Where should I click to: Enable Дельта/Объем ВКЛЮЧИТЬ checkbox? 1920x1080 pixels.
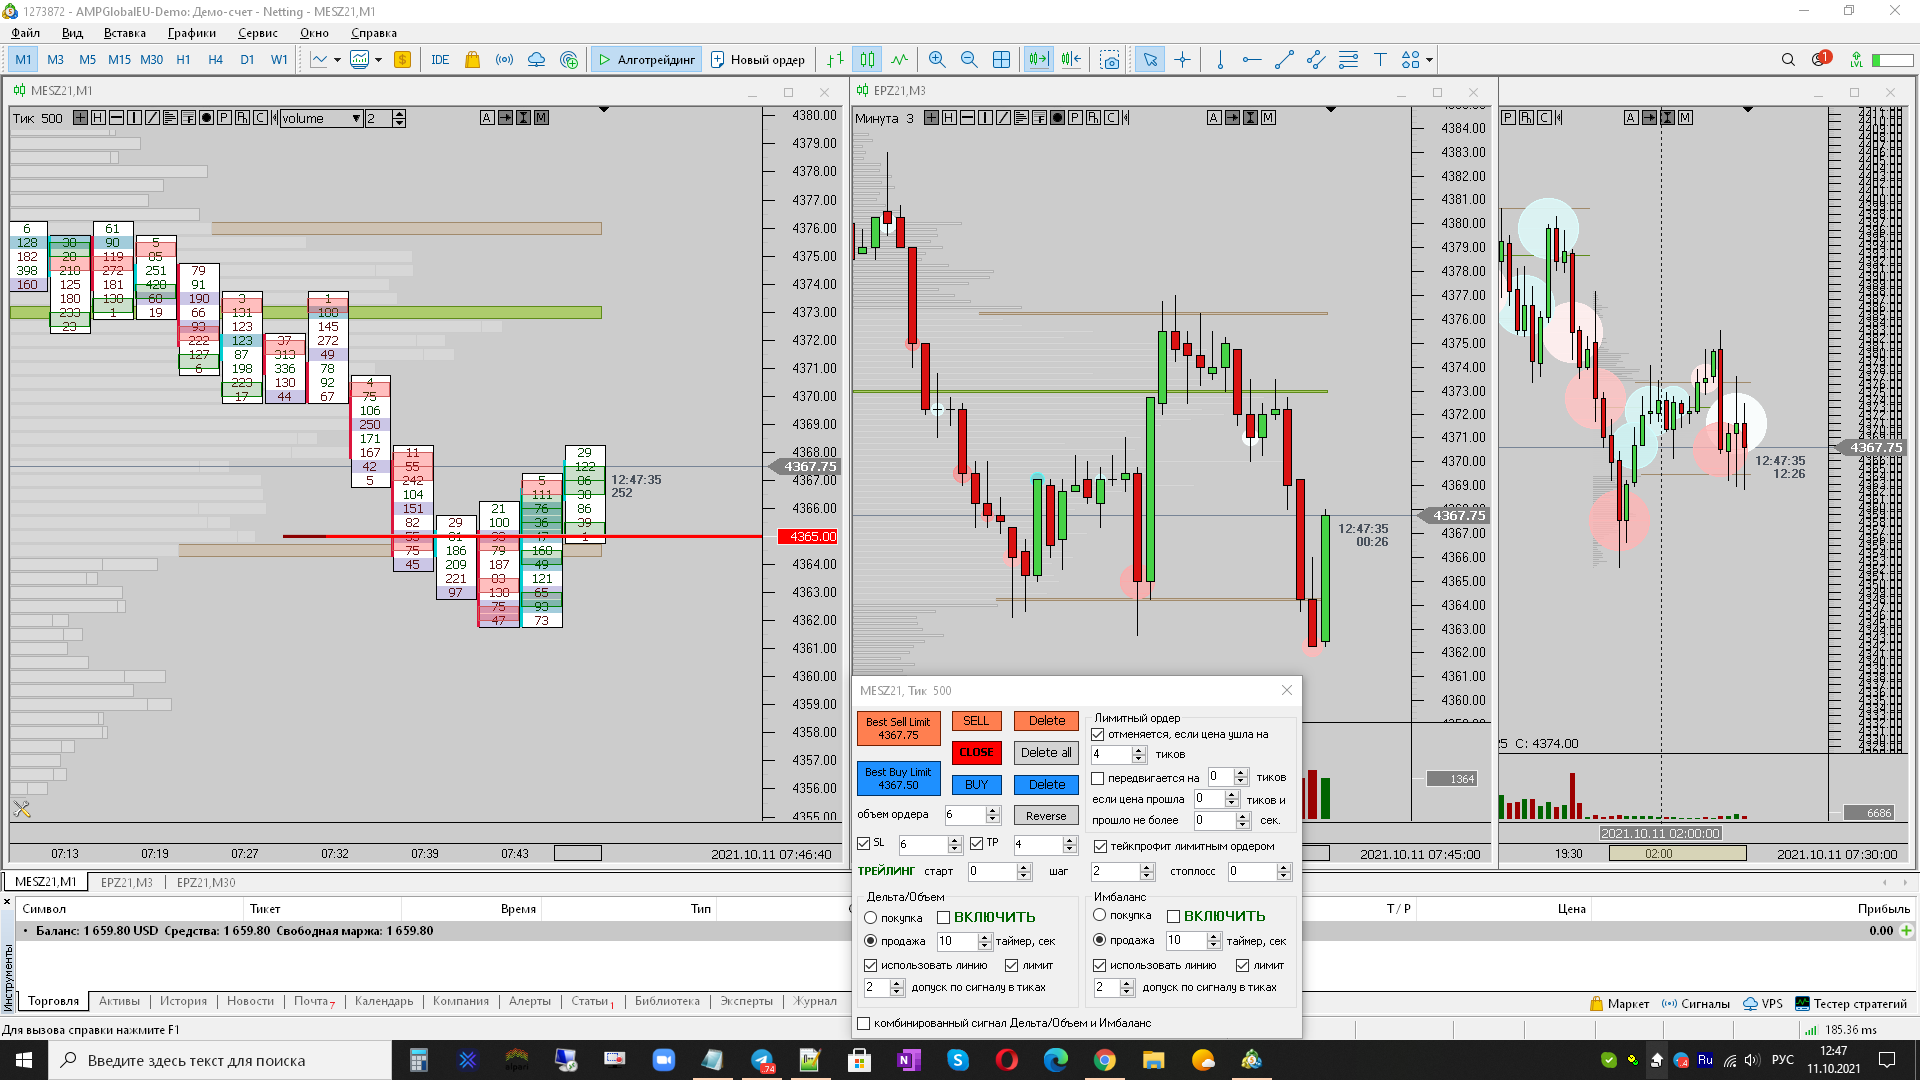tap(943, 917)
